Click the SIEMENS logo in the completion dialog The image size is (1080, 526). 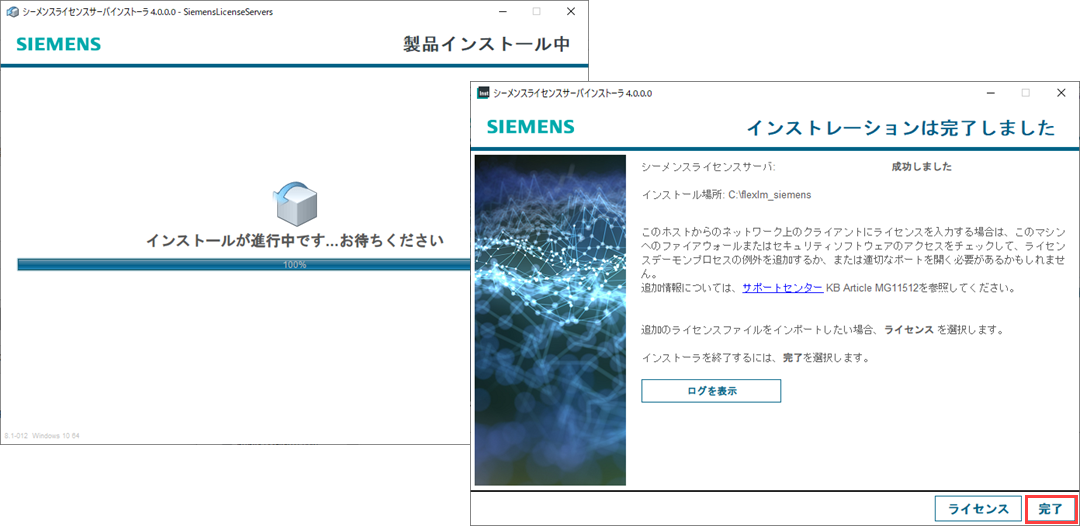coord(530,127)
